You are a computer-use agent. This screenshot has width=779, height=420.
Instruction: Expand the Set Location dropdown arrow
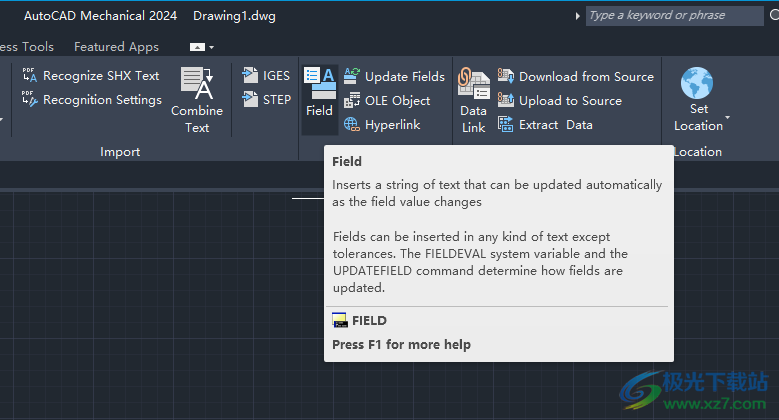click(x=728, y=118)
